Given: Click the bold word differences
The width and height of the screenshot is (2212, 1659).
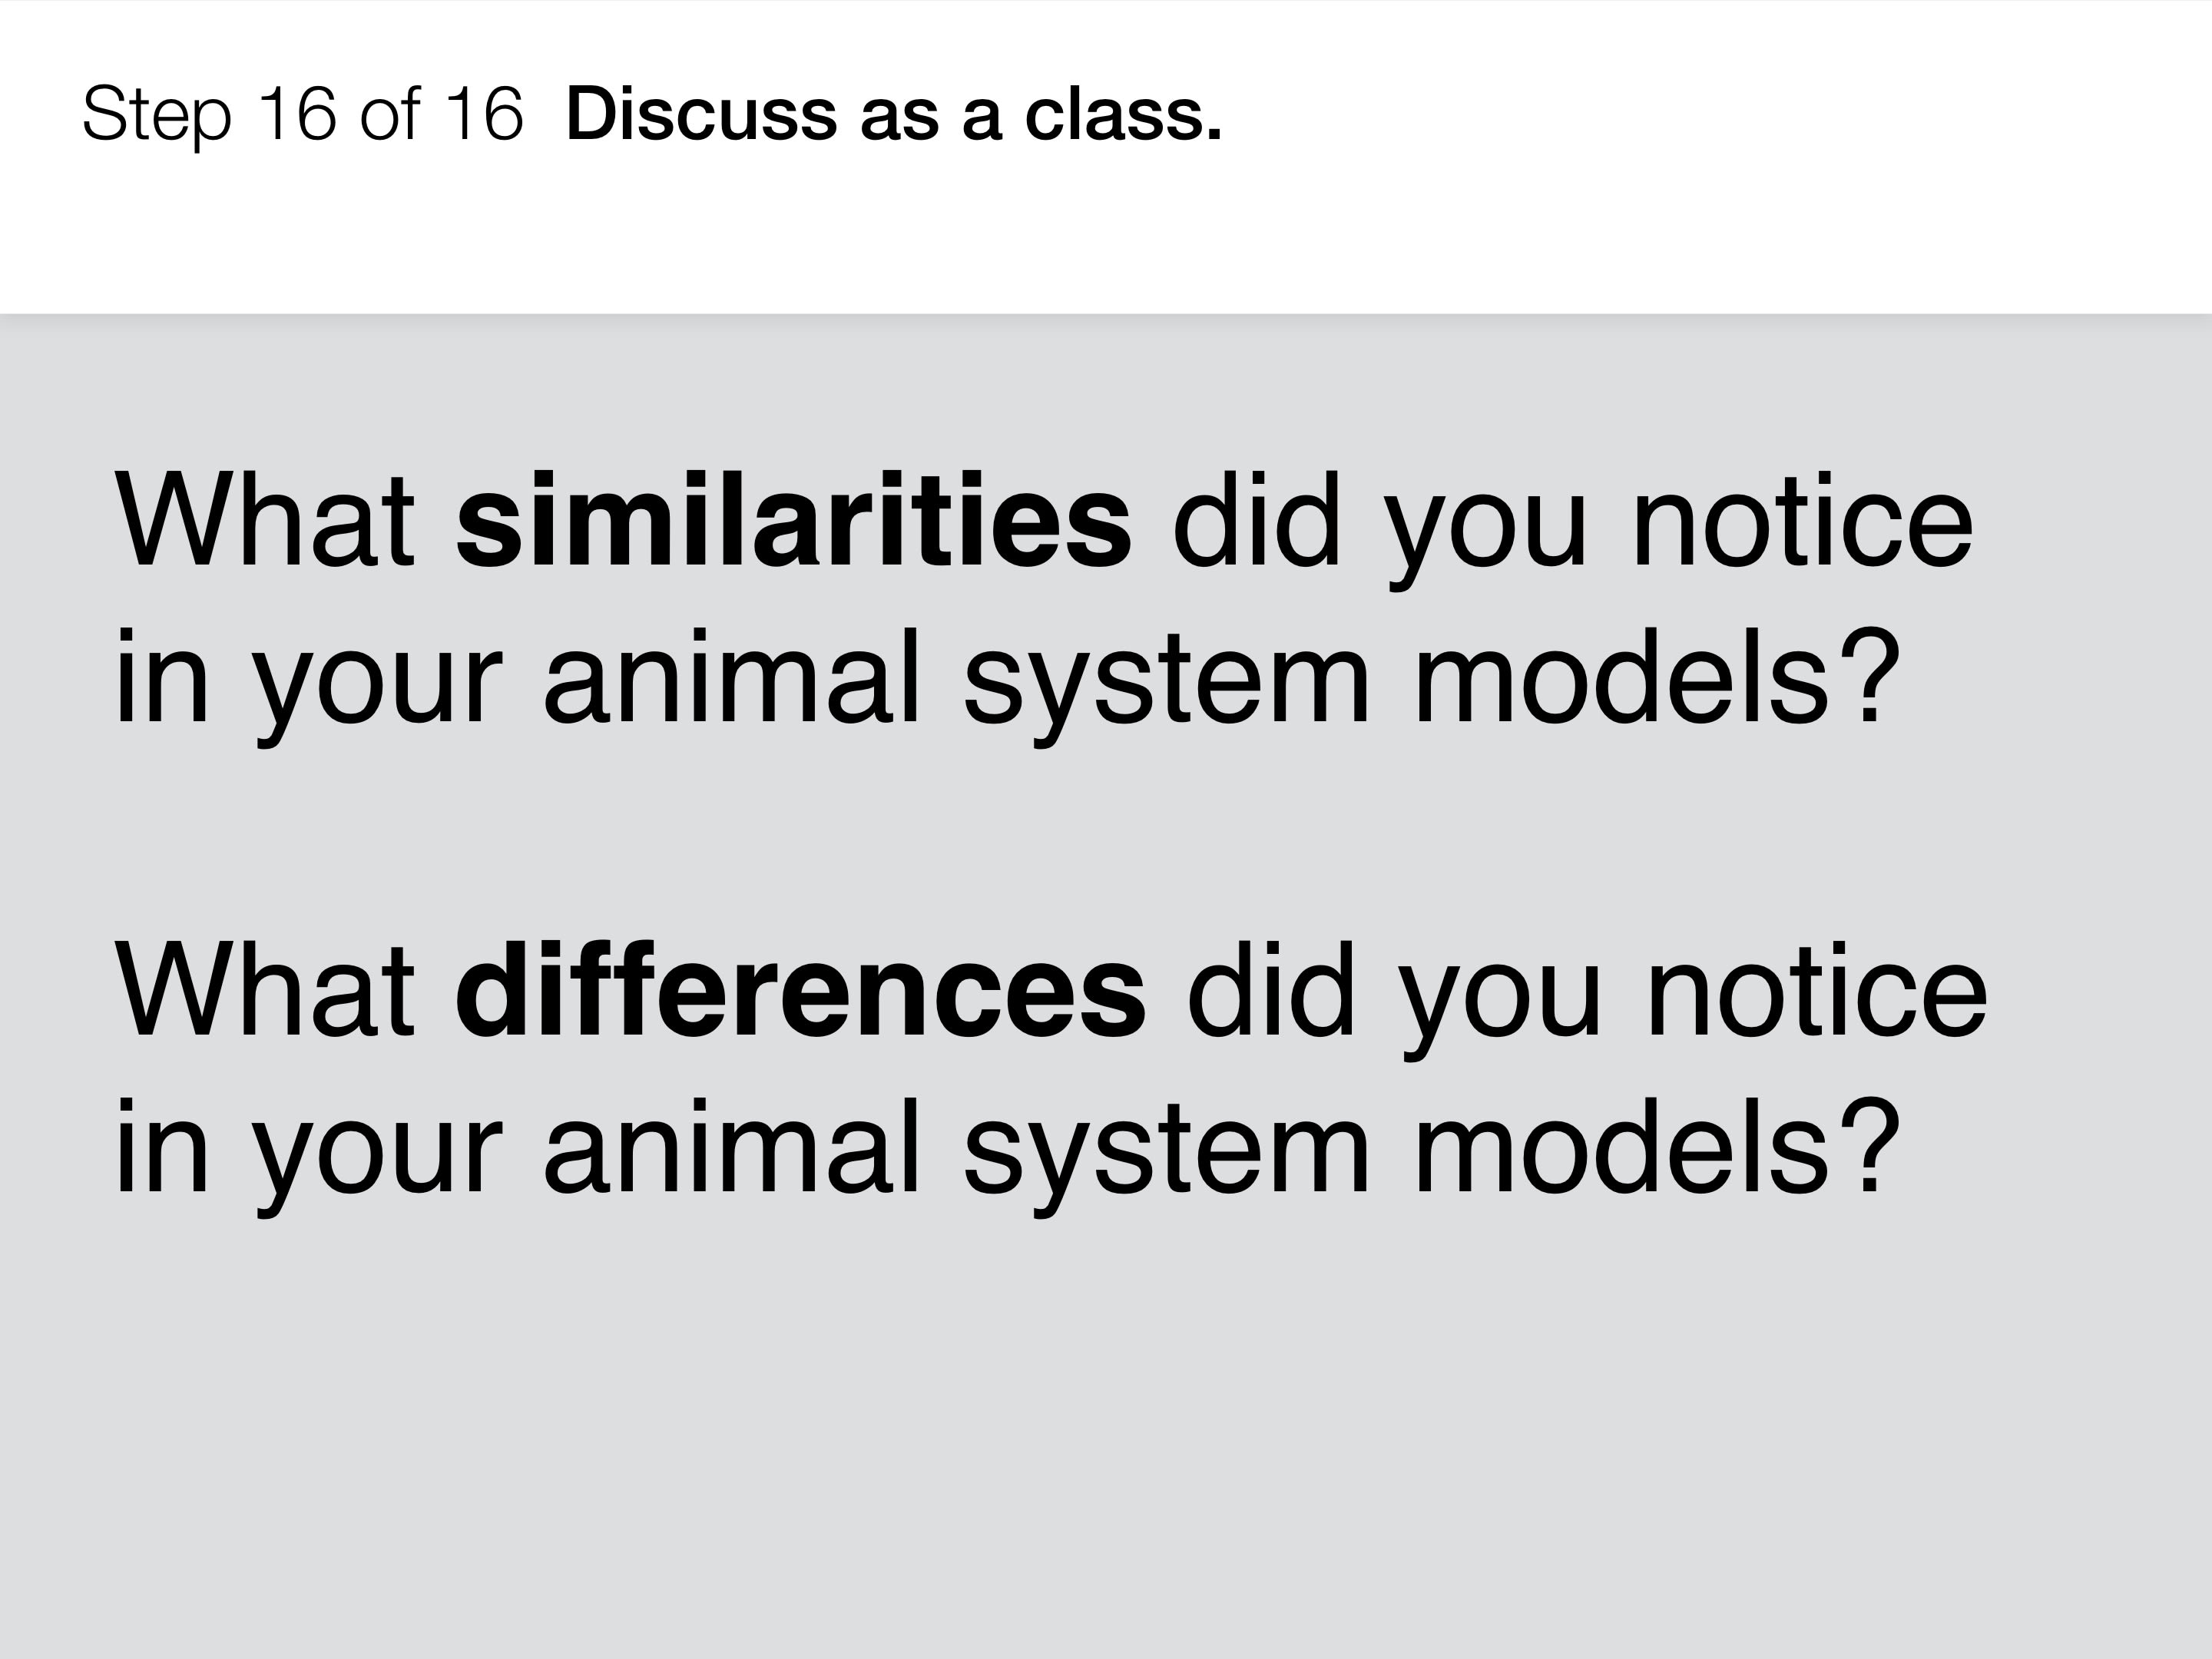Looking at the screenshot, I should click(801, 990).
